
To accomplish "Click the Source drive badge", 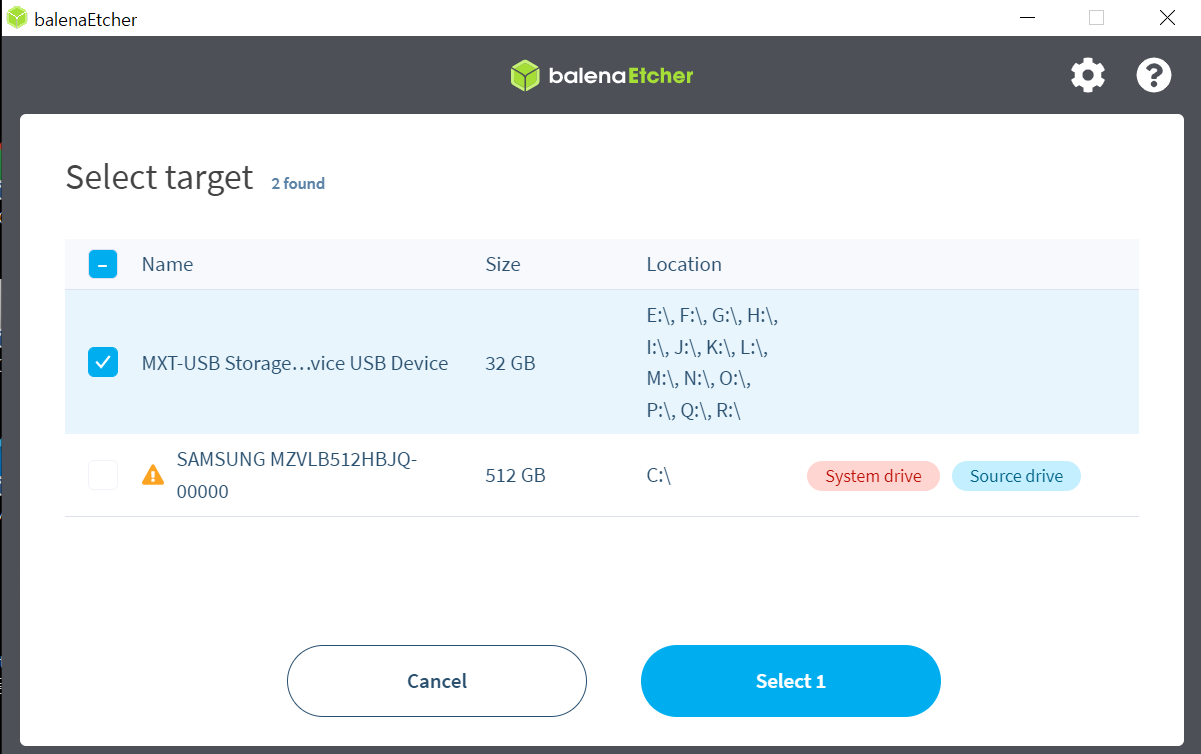I will tap(1016, 476).
